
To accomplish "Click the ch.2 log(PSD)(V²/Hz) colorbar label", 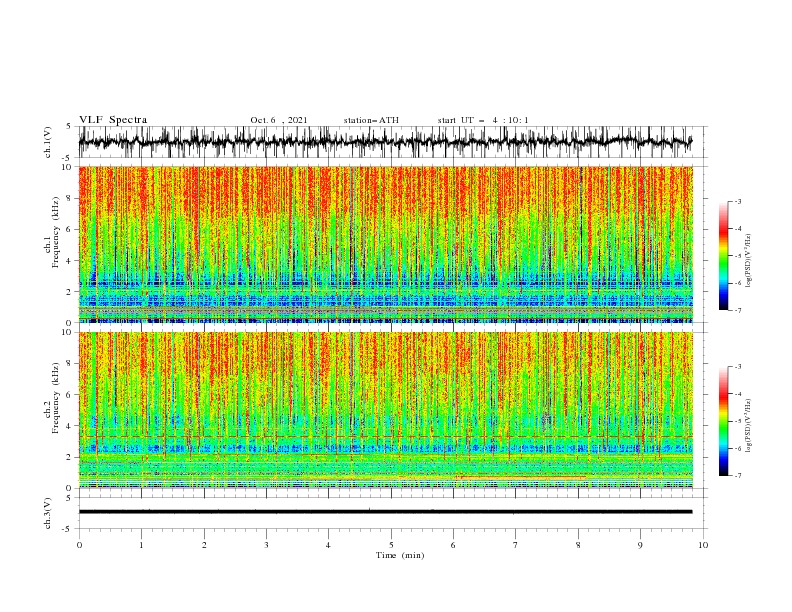I will point(748,426).
